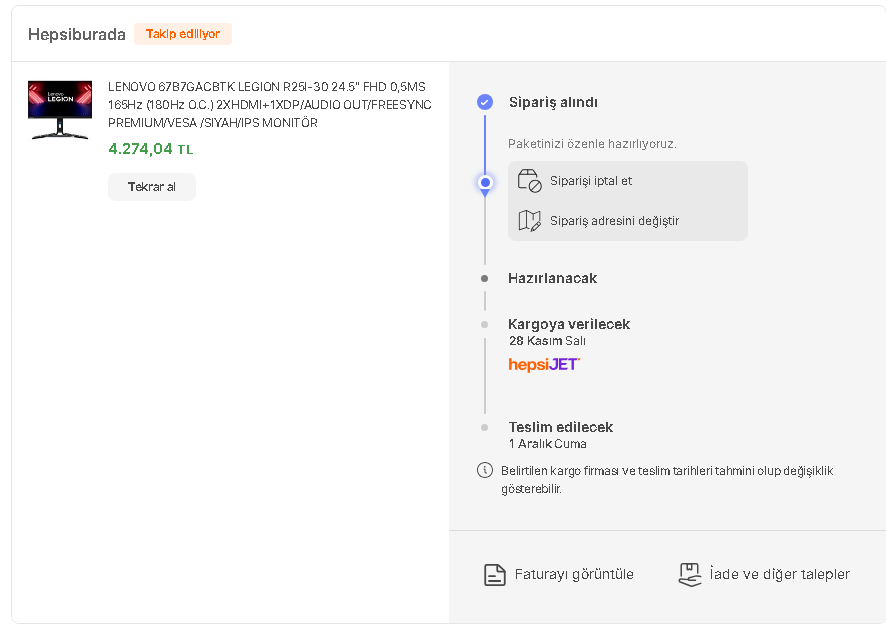Click the Kargoya verilecek step dot
This screenshot has width=886, height=630.
tap(485, 324)
